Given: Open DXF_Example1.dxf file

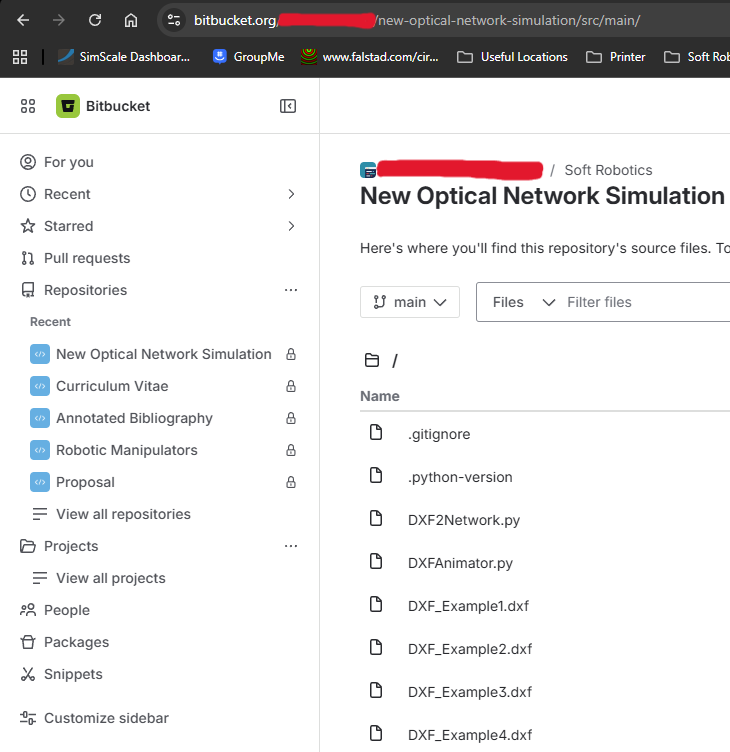Looking at the screenshot, I should click(468, 606).
